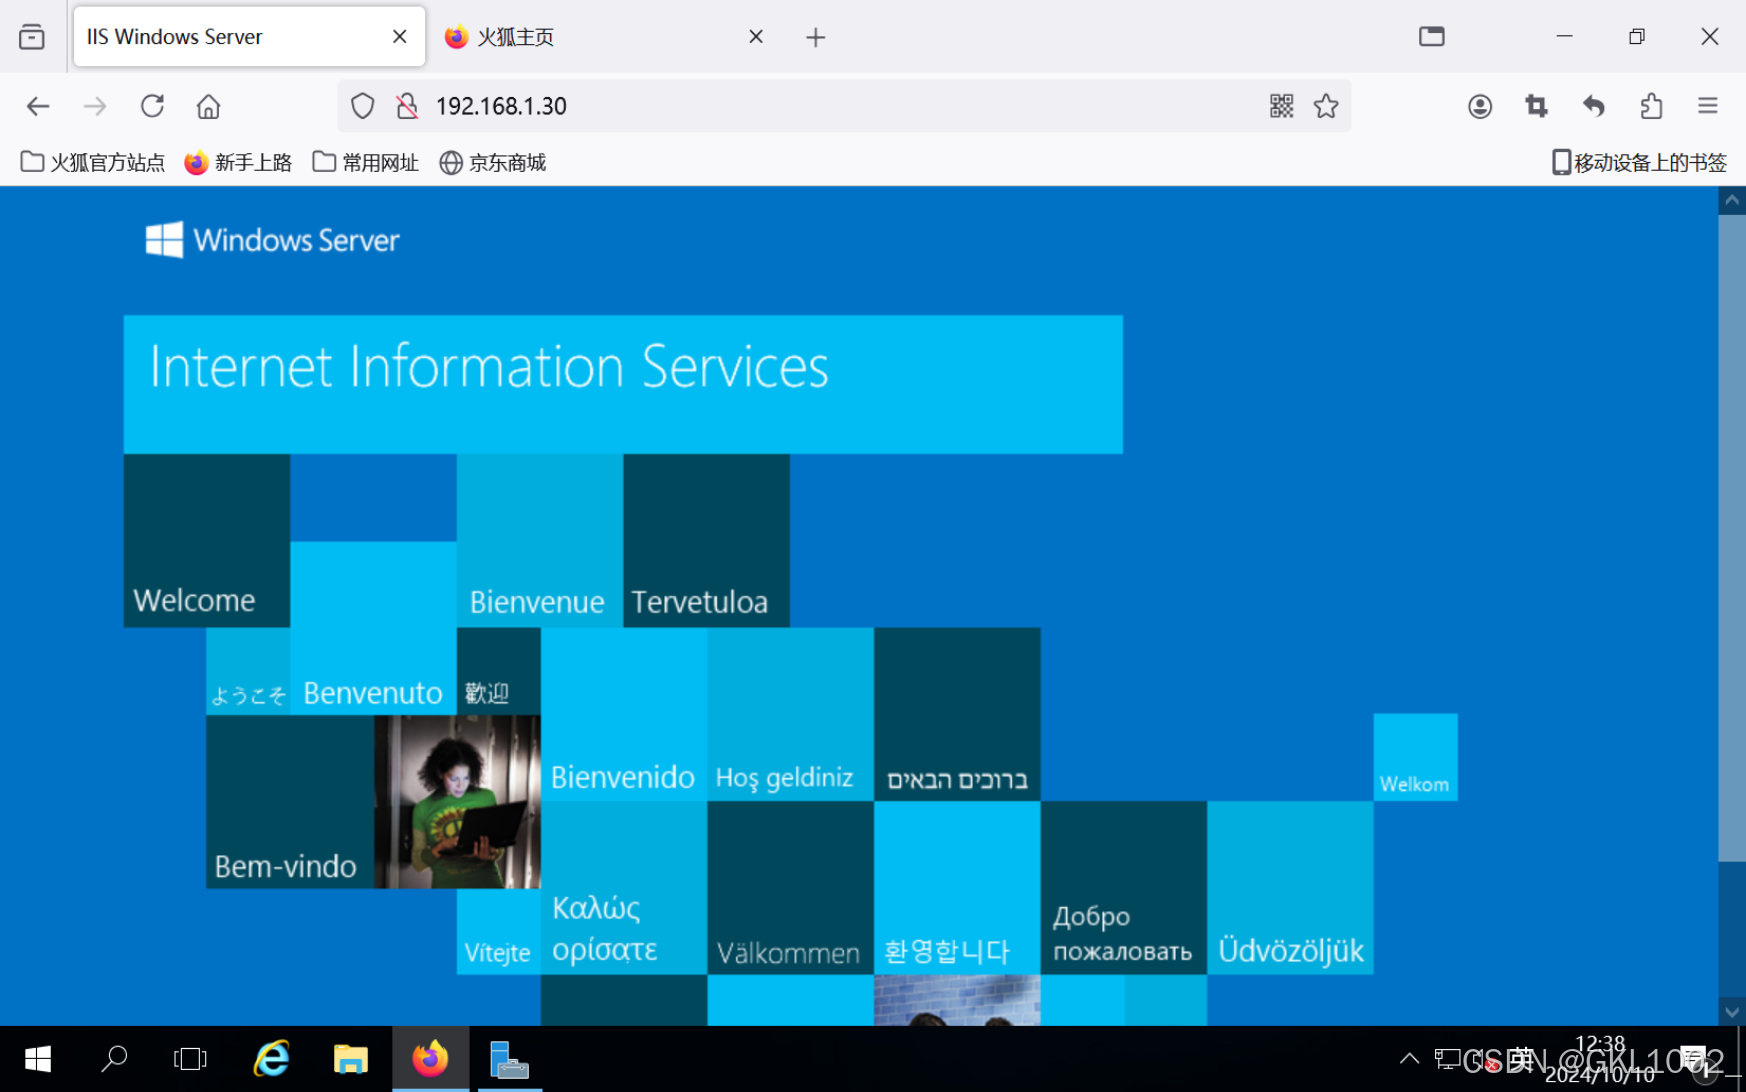
Task: Click the vertical scrollbar thumb
Action: click(x=1732, y=537)
